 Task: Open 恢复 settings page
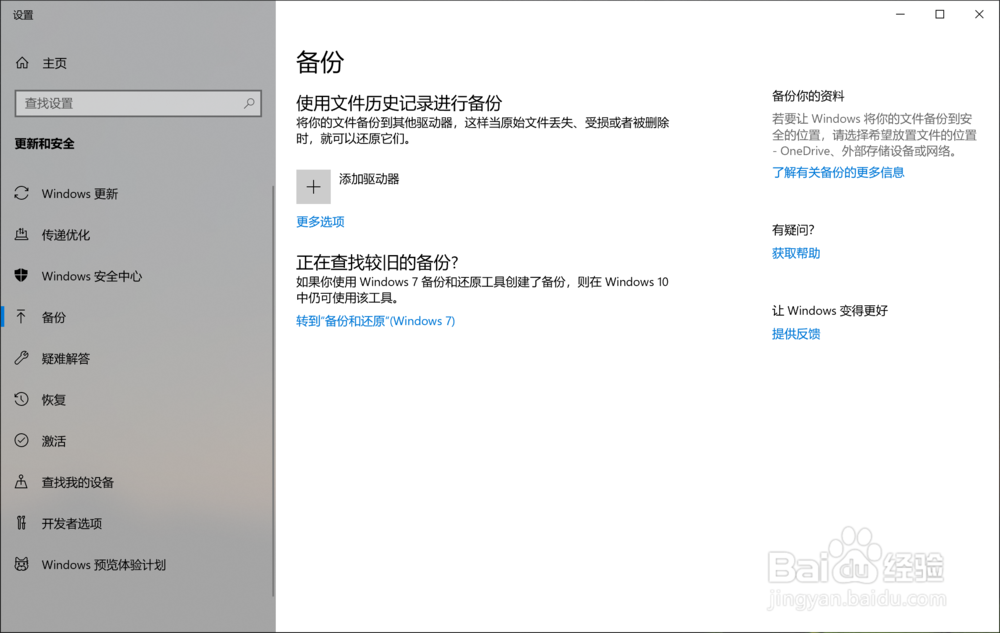click(x=54, y=400)
